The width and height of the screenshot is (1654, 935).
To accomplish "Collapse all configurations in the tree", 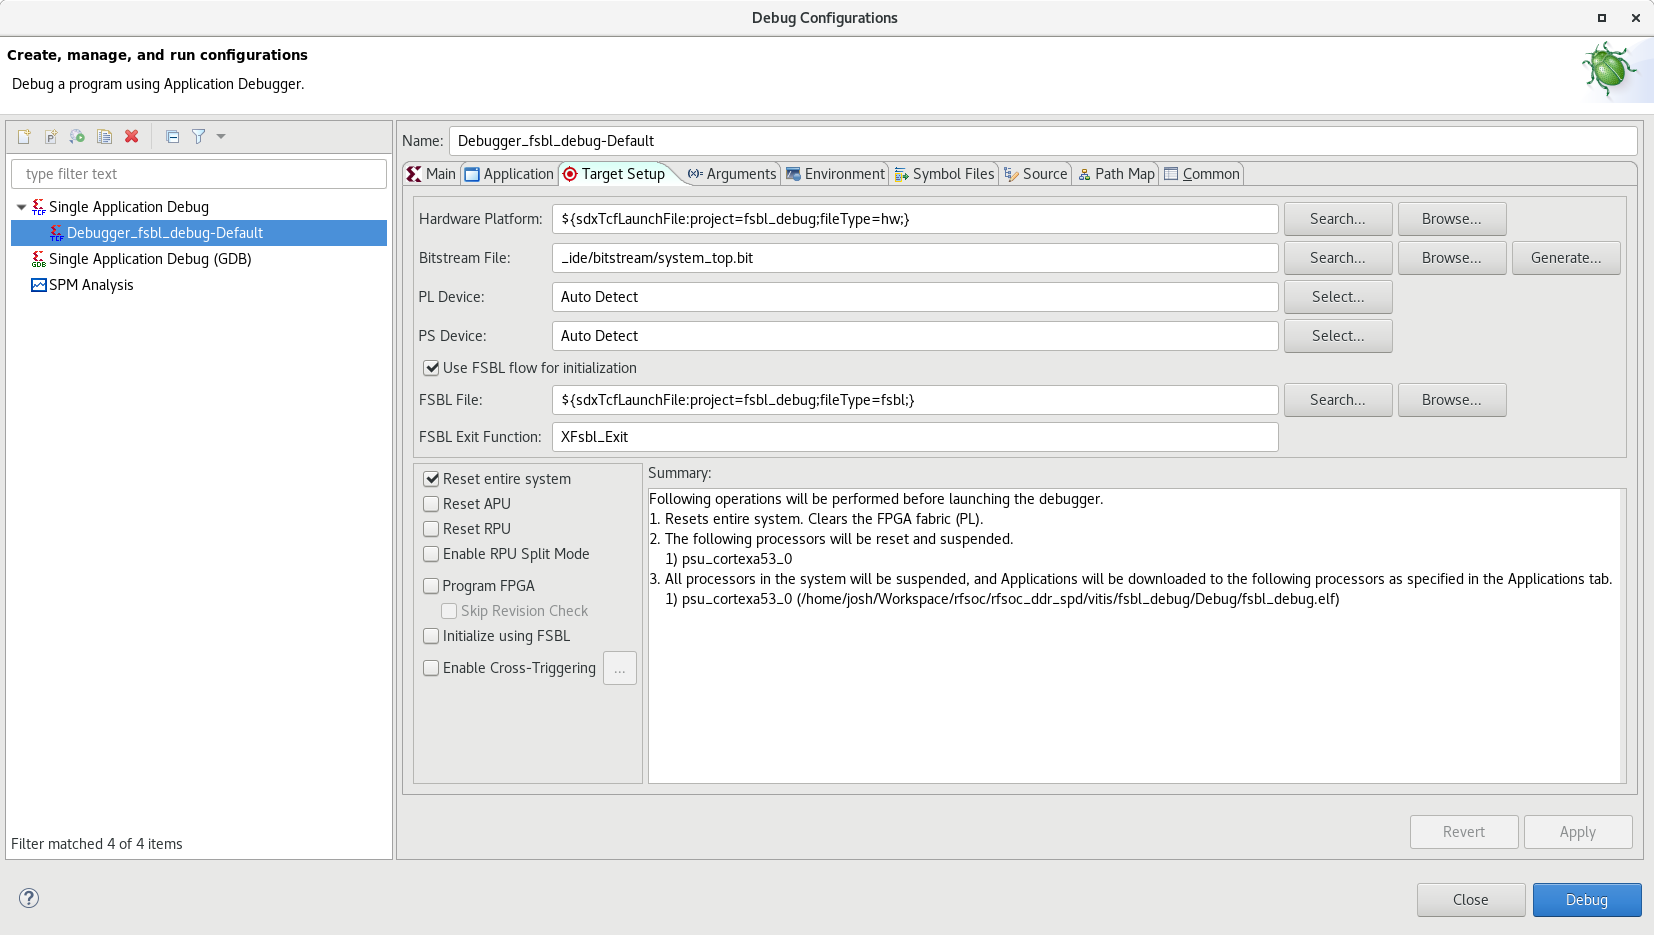I will pos(172,136).
